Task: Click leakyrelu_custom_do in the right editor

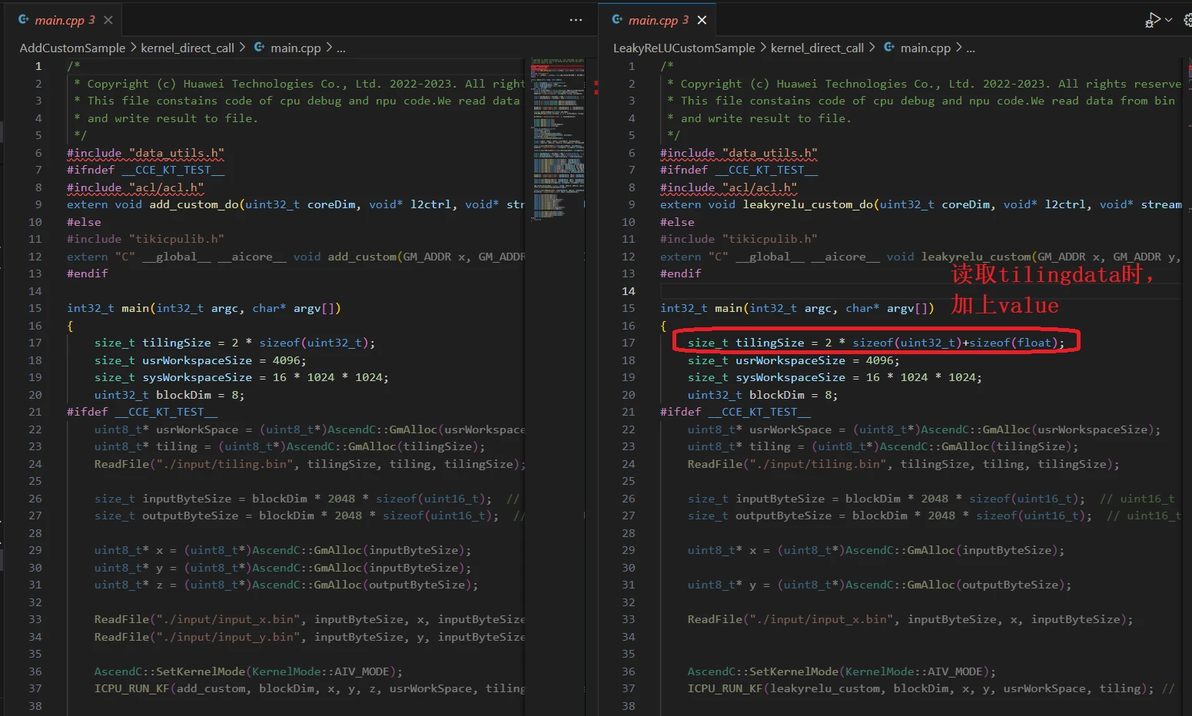Action: point(808,204)
